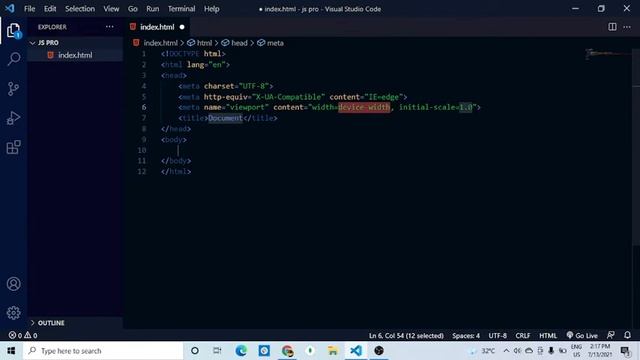Open editor more actions ellipsis
Screen dimensions: 640x360
click(x=627, y=27)
